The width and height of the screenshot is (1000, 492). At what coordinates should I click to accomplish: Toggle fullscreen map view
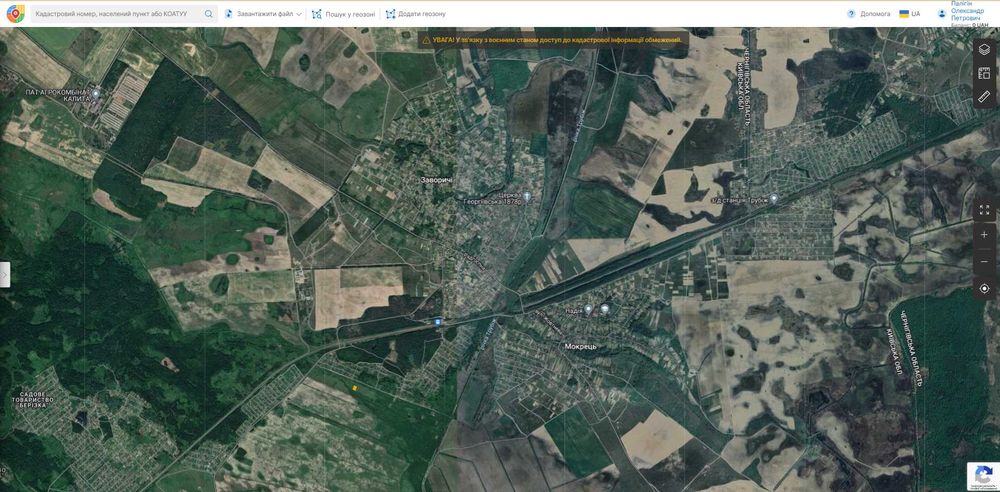tap(984, 210)
